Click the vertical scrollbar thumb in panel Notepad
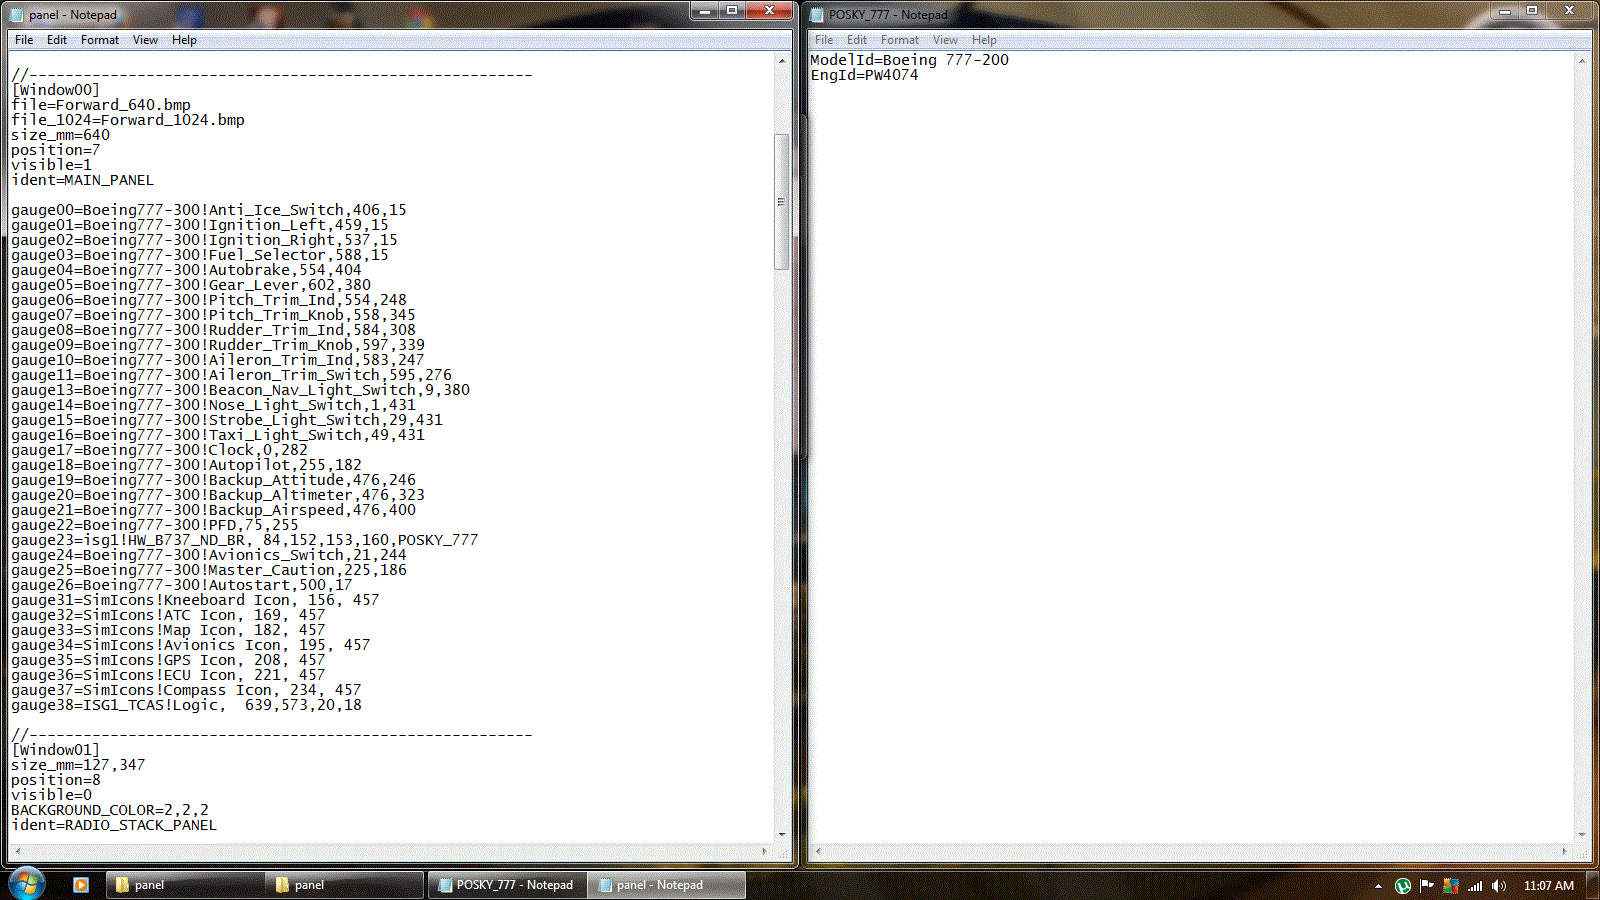Image resolution: width=1600 pixels, height=900 pixels. pos(782,202)
